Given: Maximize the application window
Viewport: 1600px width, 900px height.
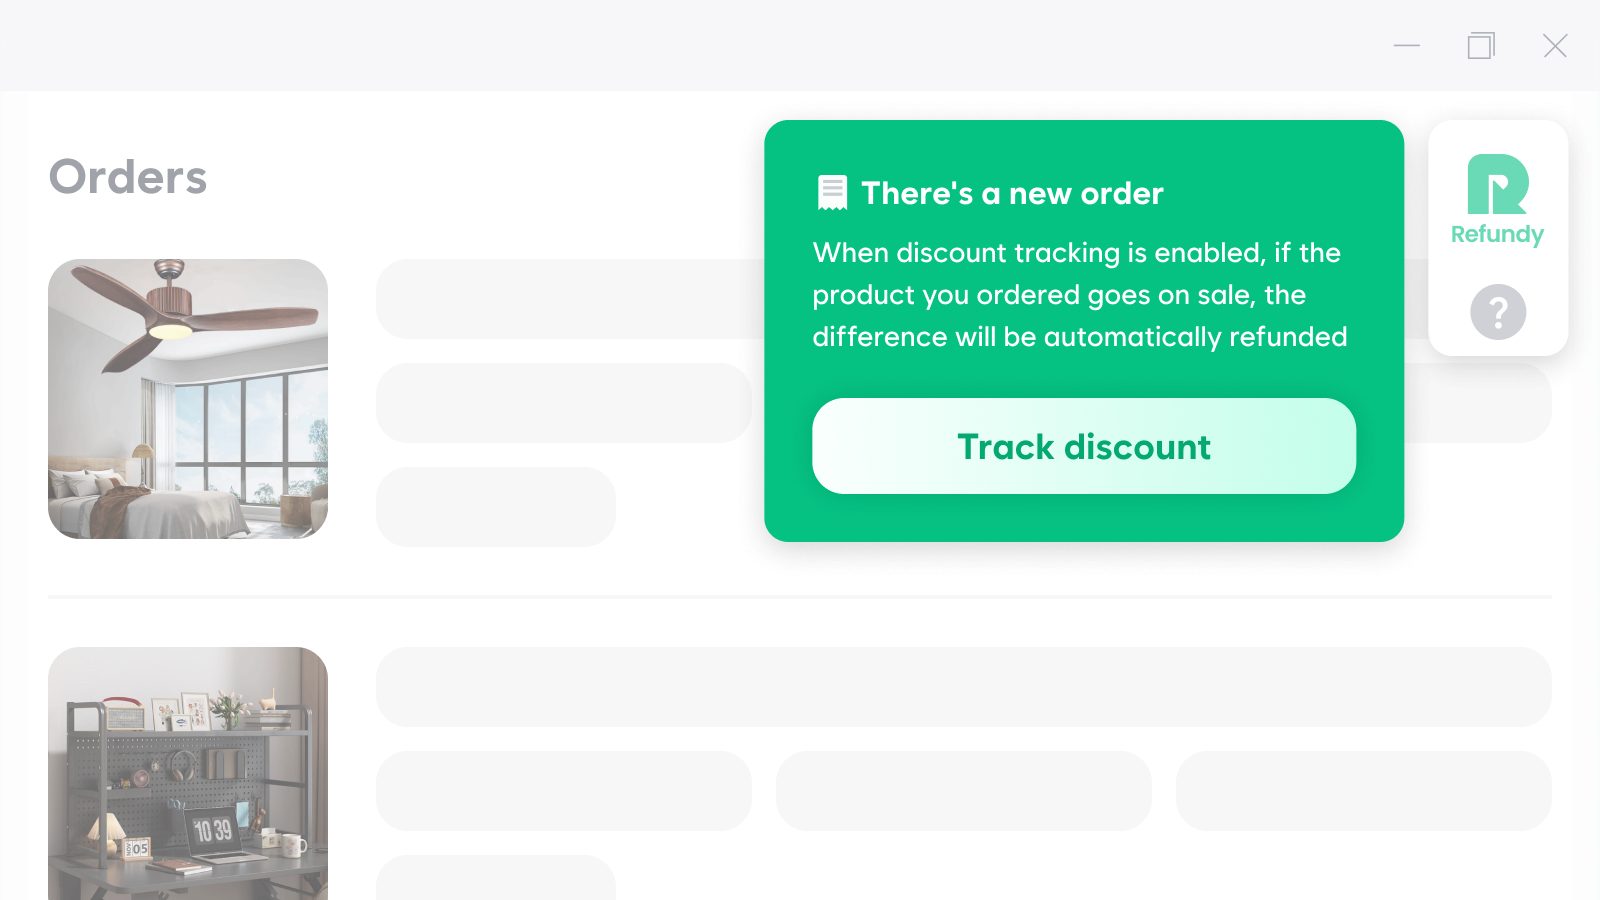Looking at the screenshot, I should pos(1481,46).
